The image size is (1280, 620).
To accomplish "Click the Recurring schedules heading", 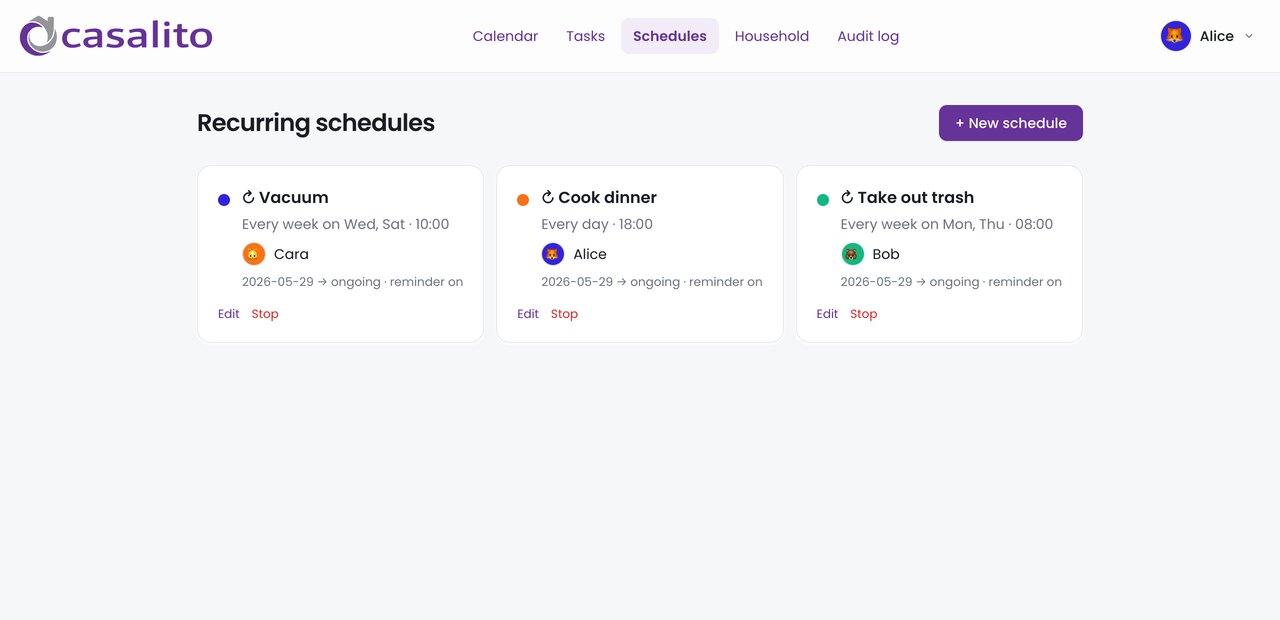I will tap(316, 123).
